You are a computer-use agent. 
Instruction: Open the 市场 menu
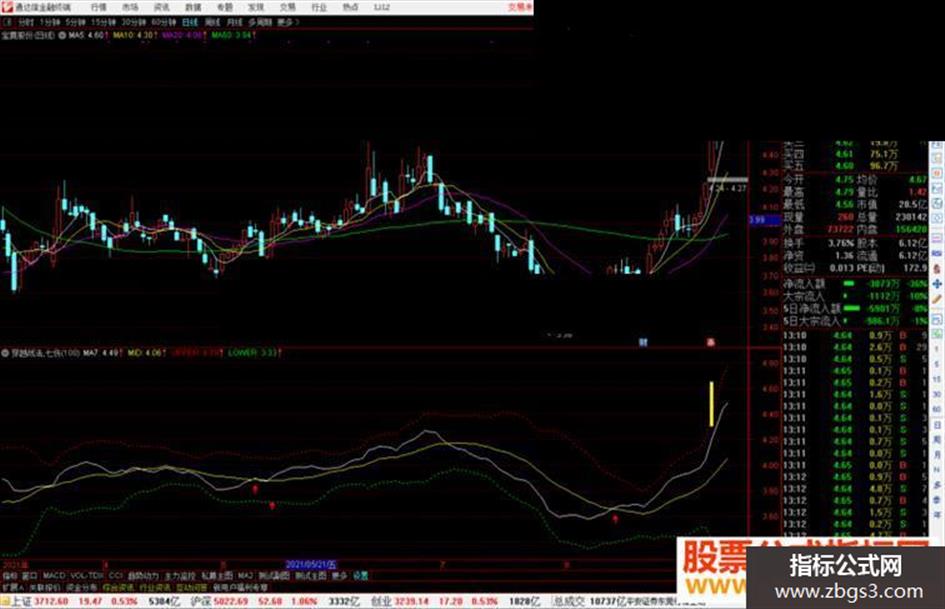130,7
